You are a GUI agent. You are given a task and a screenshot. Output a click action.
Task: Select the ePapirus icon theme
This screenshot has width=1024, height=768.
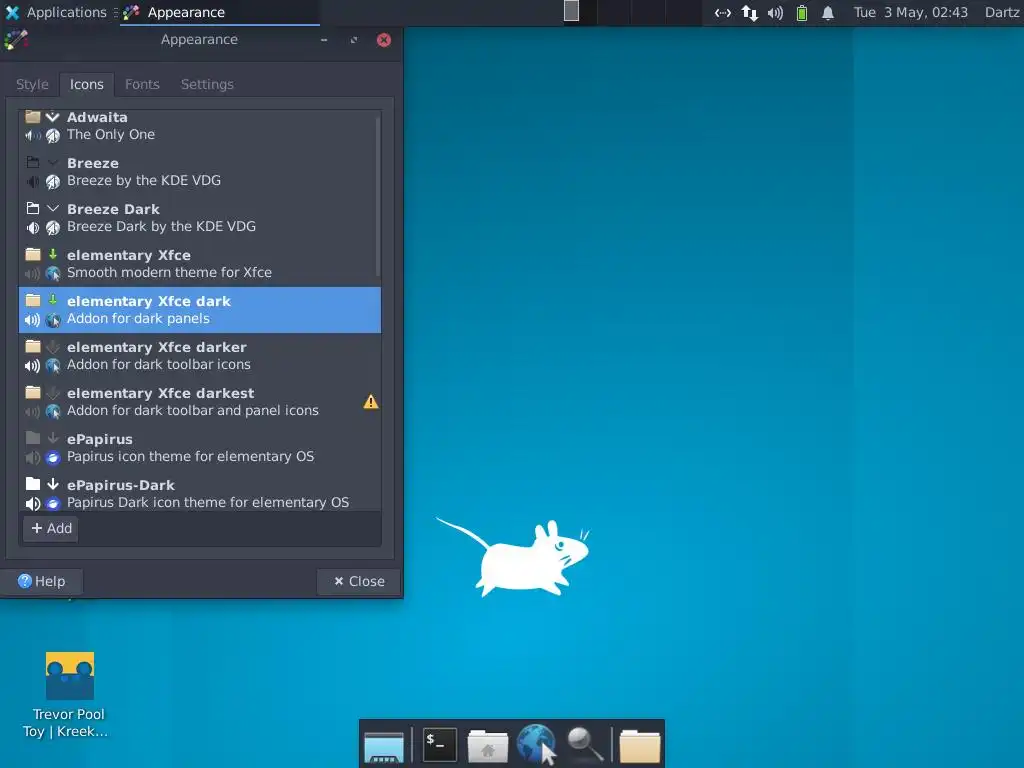199,448
